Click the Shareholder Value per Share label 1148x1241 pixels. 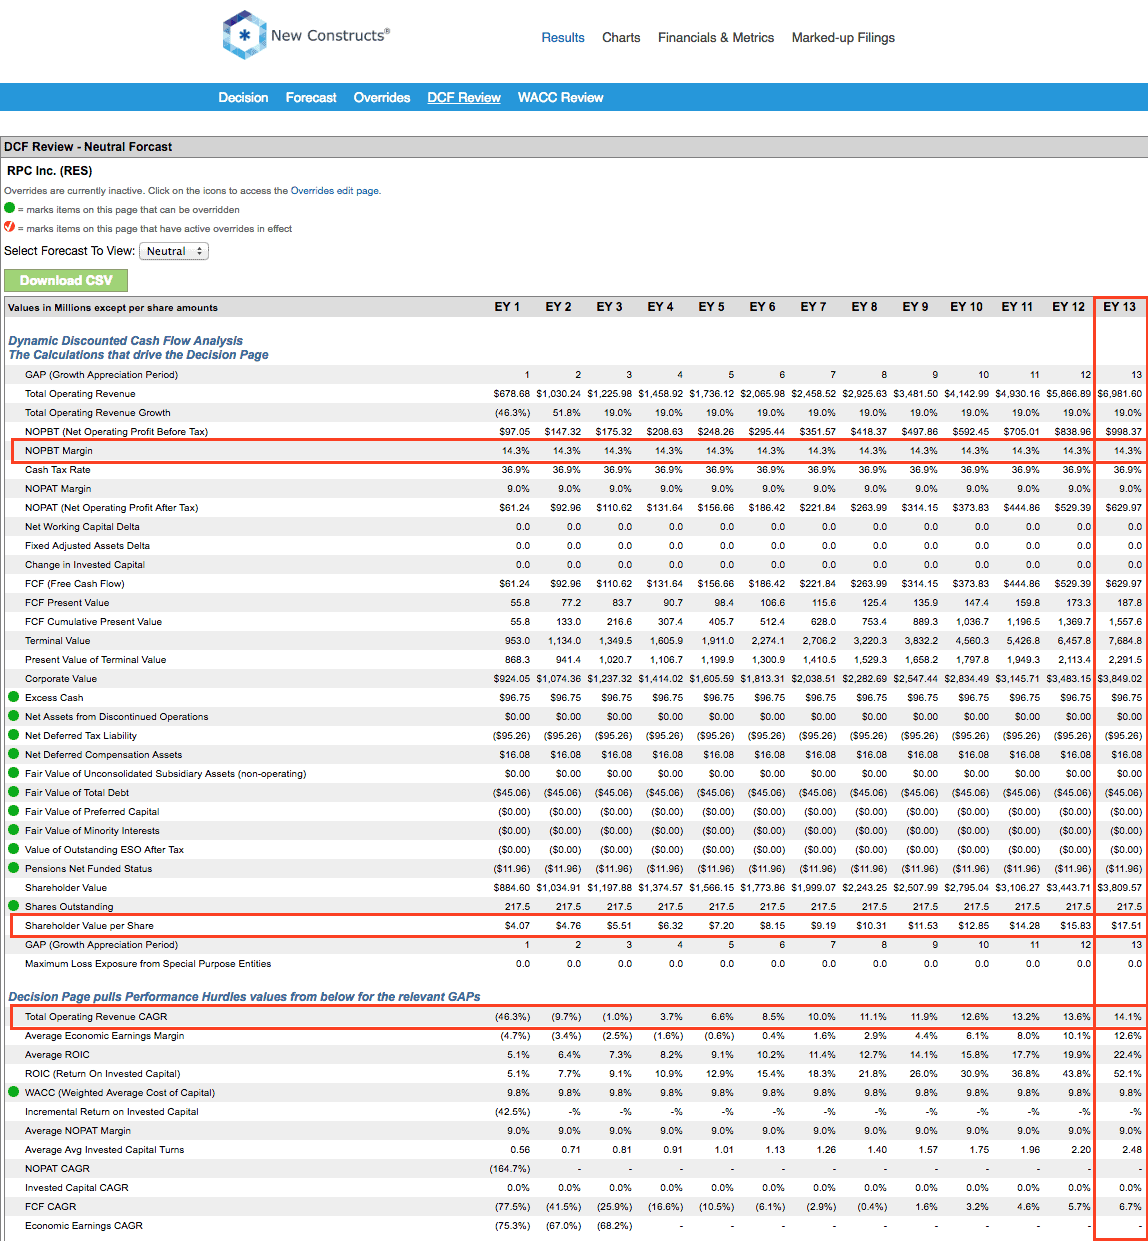(89, 925)
